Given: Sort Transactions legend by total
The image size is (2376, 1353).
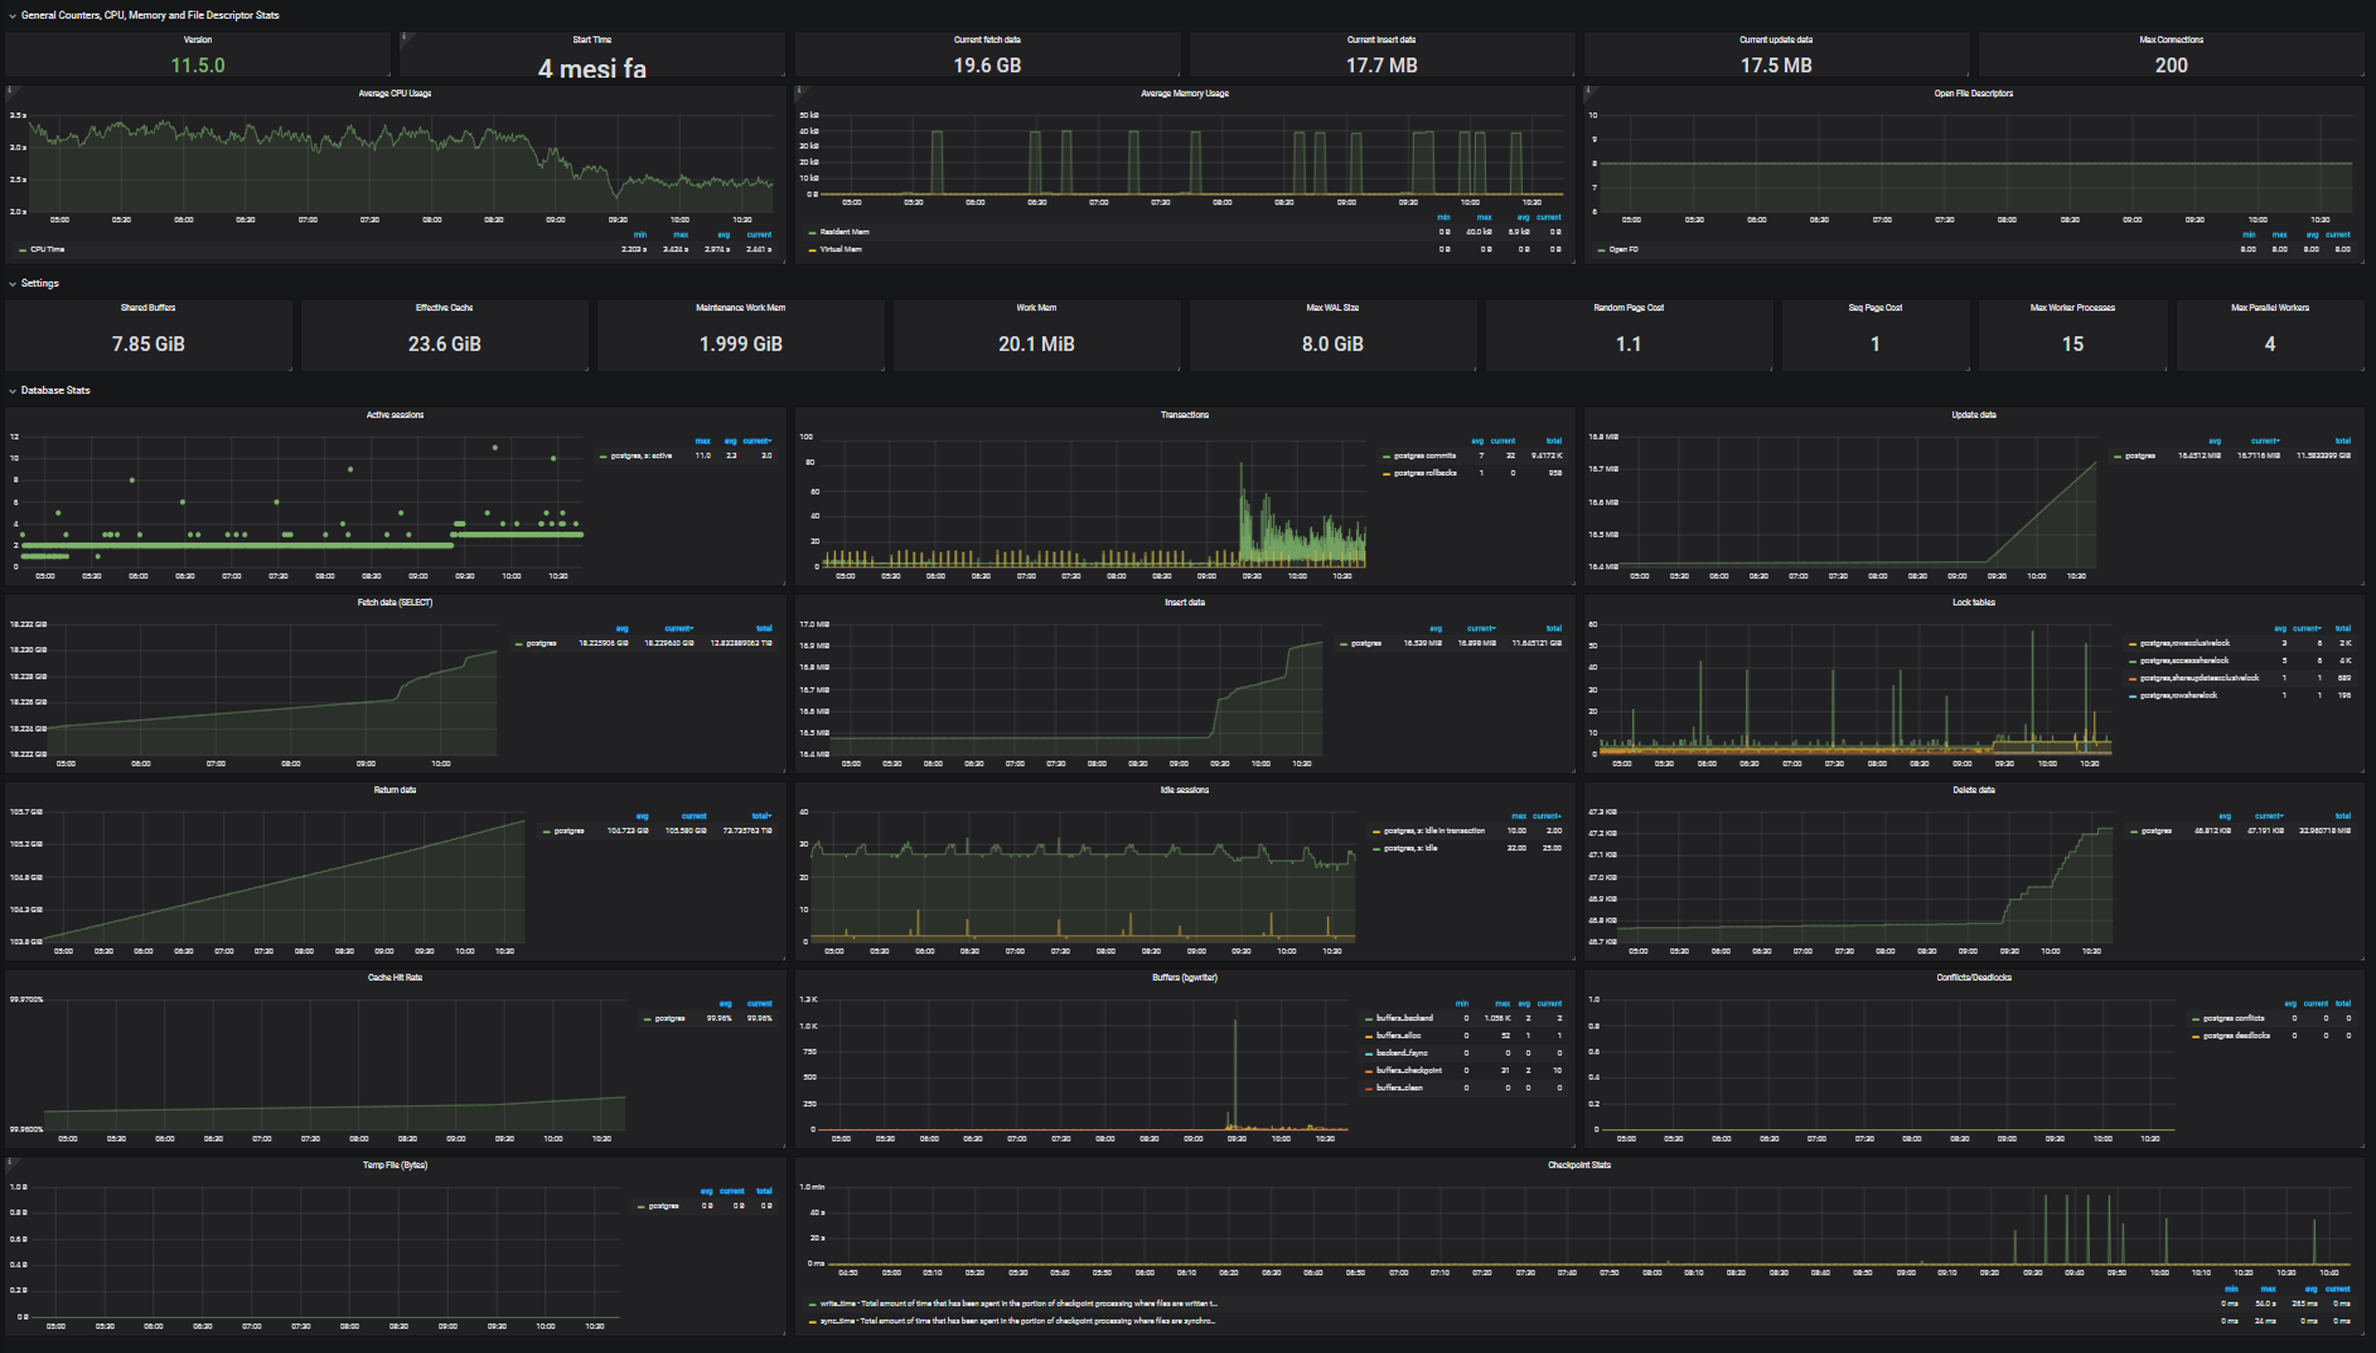Looking at the screenshot, I should point(1553,441).
